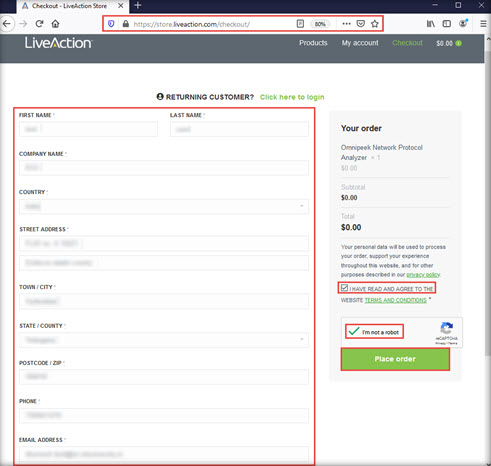Screen dimensions: 491x466
Task: Bookmark this page with the star icon
Action: point(375,24)
